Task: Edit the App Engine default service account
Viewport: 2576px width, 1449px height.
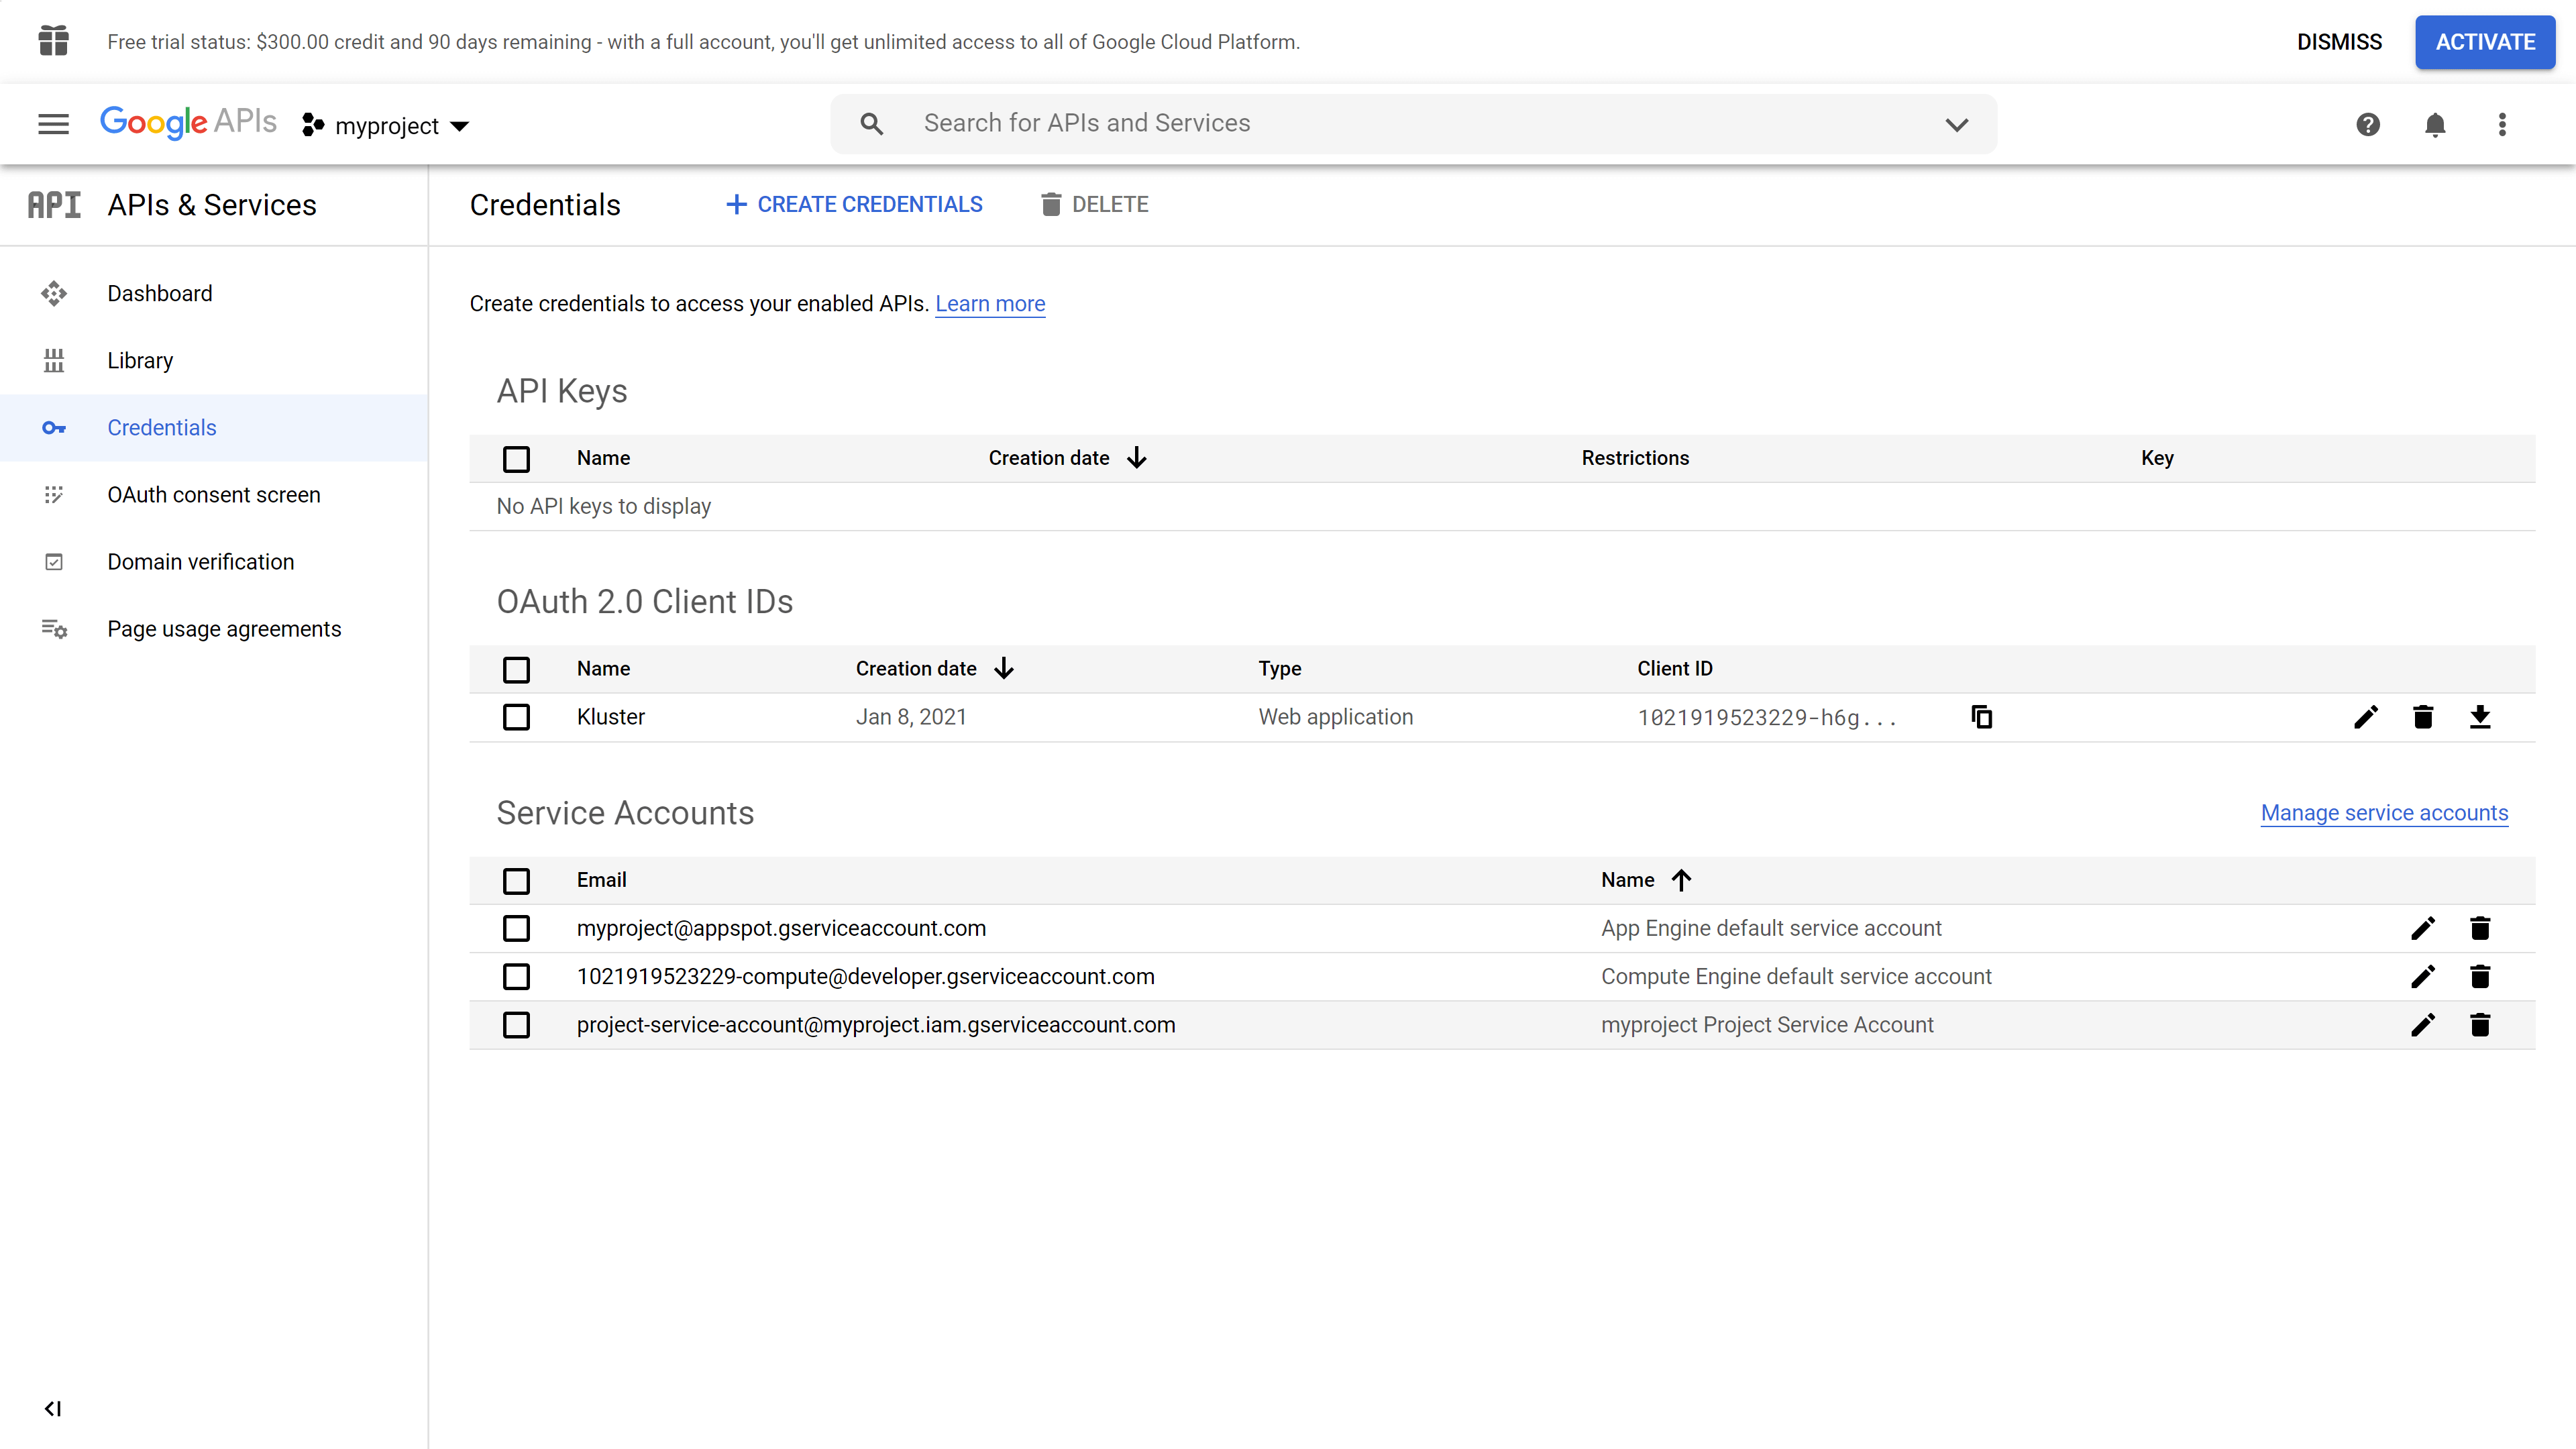Action: pyautogui.click(x=2422, y=928)
